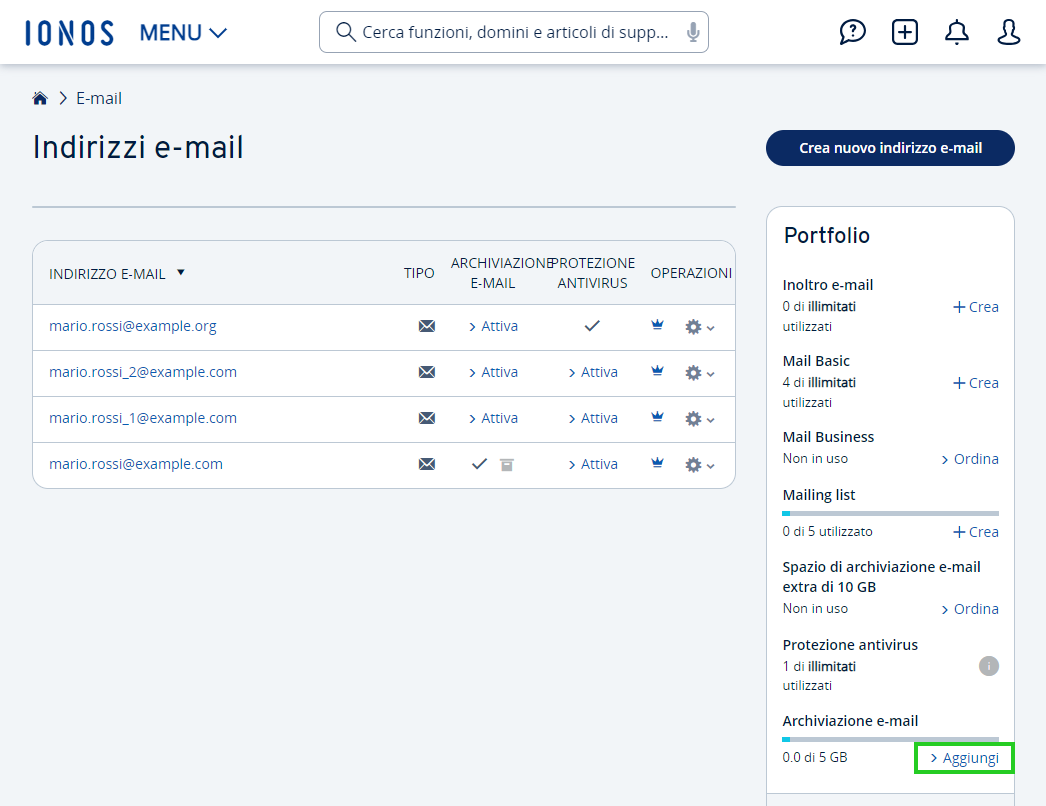1046x806 pixels.
Task: Click Crea next to Inoltro e-mail
Action: (x=976, y=307)
